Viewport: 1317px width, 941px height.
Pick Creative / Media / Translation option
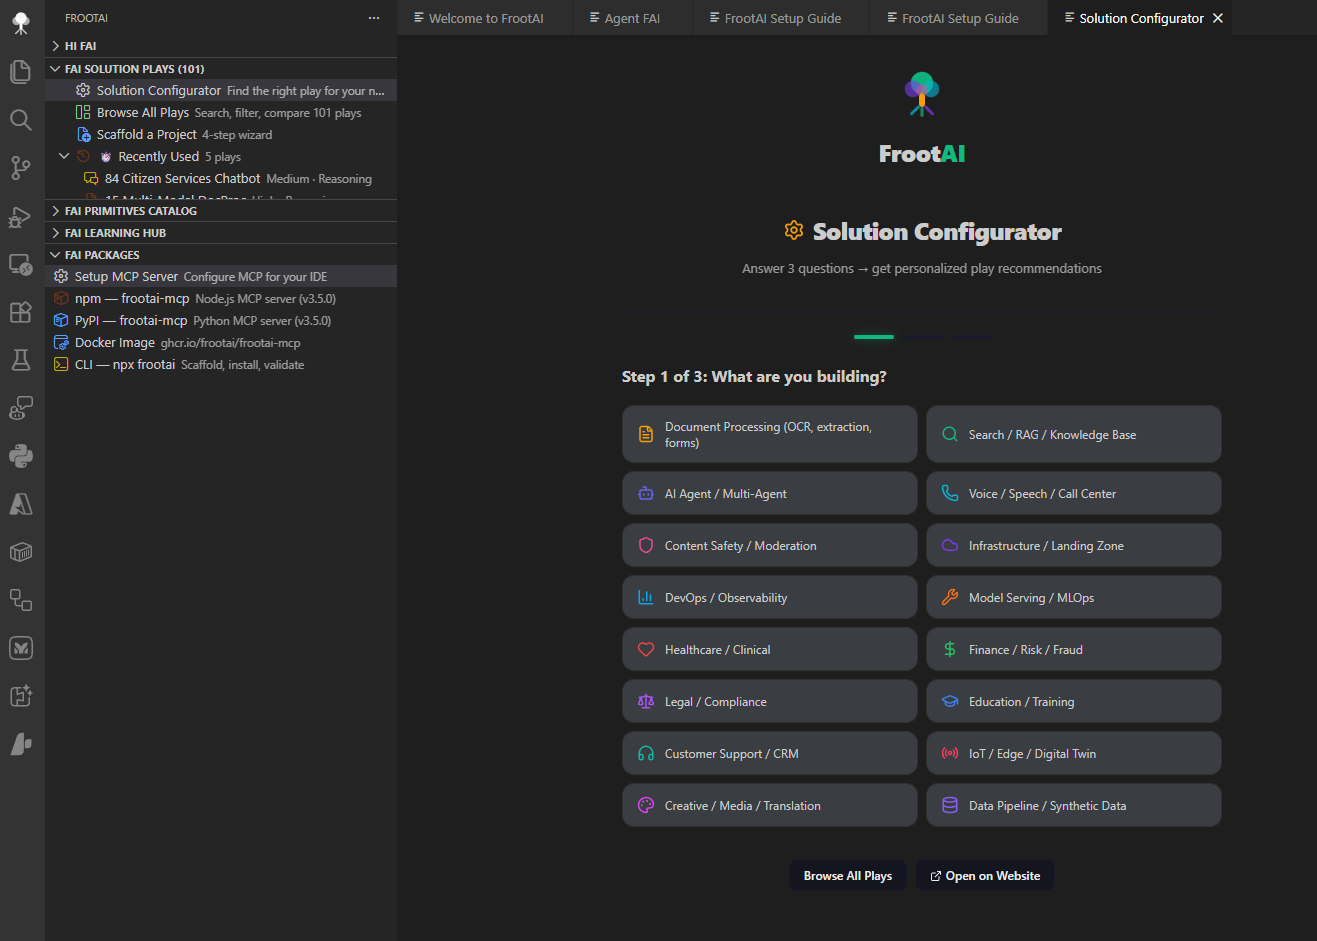(x=769, y=805)
